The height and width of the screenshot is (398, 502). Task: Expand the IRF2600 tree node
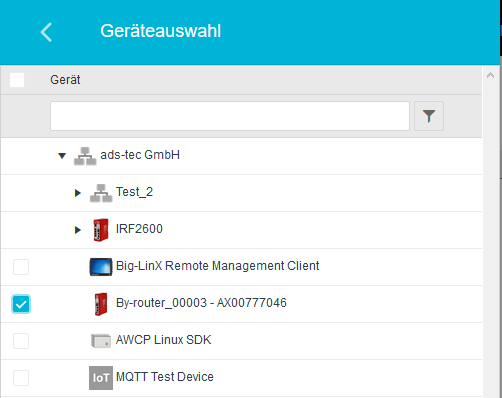coord(78,230)
